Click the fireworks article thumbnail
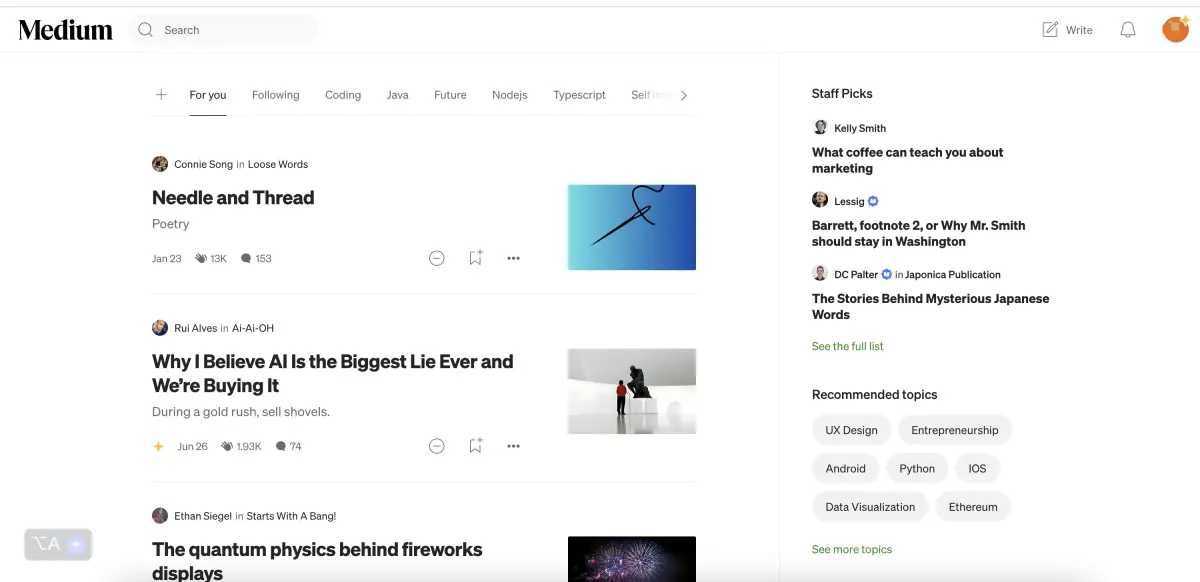The width and height of the screenshot is (1200, 582). pos(632,559)
